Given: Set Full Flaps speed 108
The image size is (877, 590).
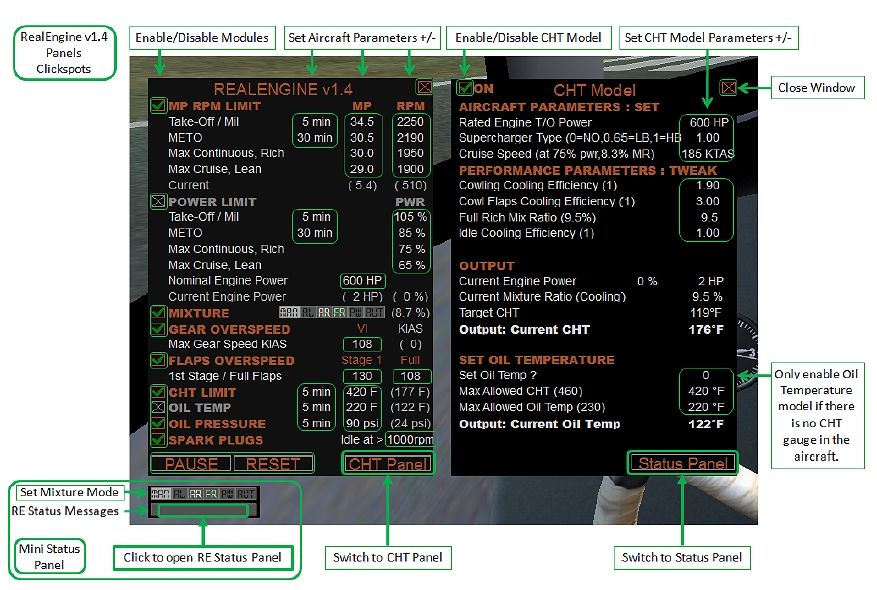Looking at the screenshot, I should coord(411,376).
